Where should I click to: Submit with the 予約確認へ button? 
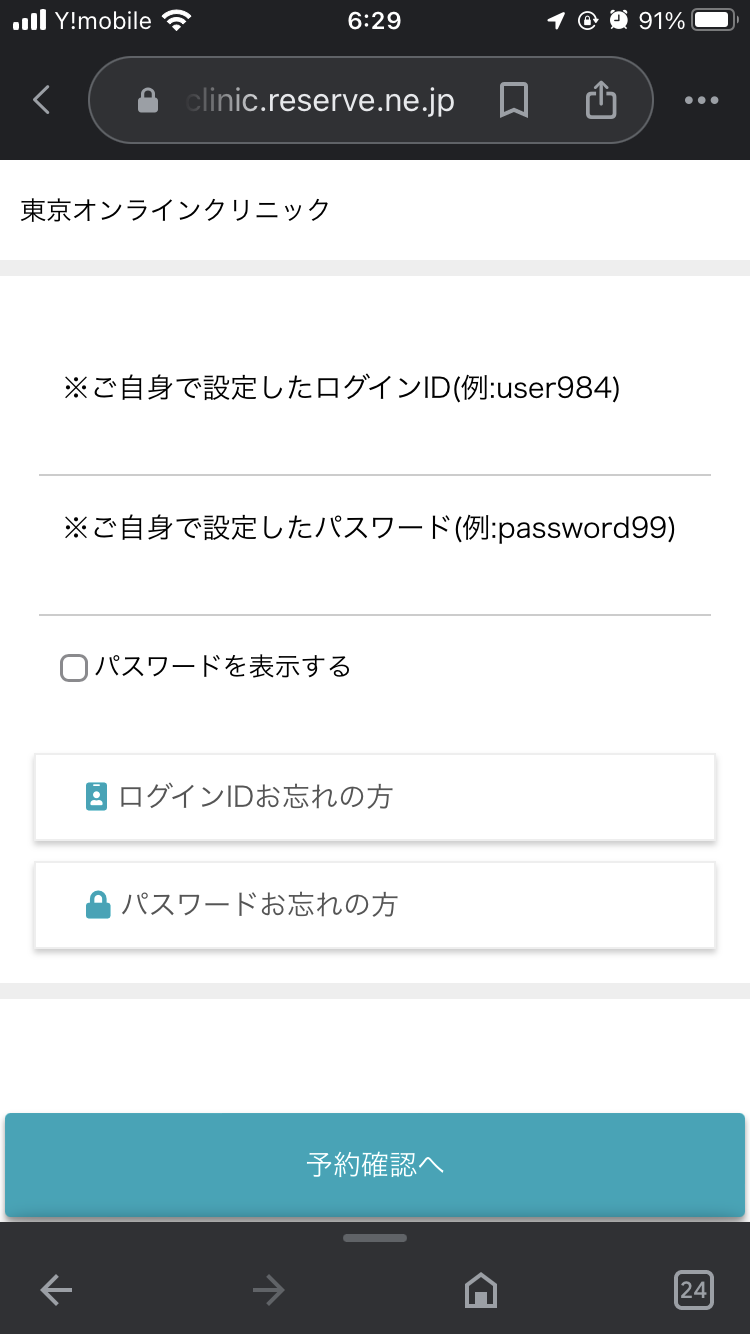pos(375,1165)
